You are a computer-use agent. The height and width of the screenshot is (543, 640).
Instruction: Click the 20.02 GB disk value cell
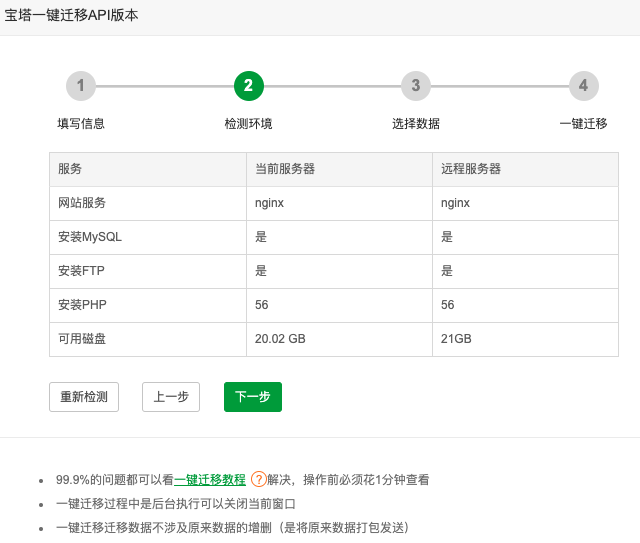[x=280, y=339]
